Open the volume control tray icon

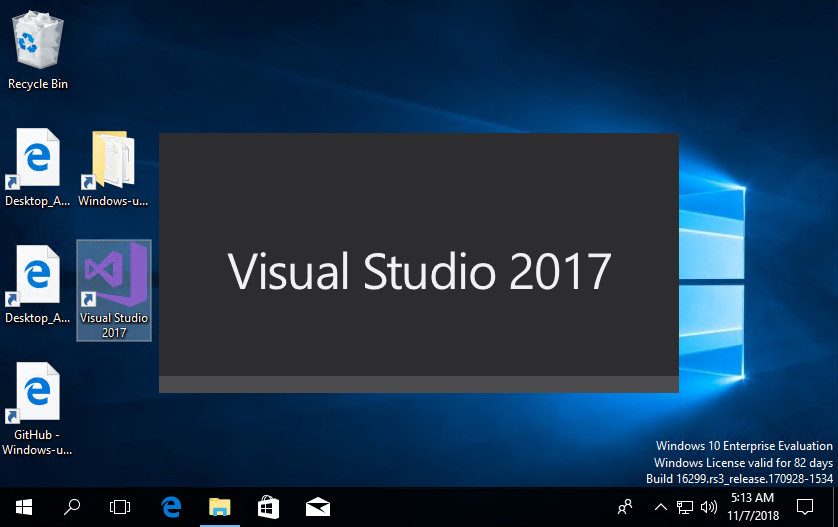tap(709, 507)
